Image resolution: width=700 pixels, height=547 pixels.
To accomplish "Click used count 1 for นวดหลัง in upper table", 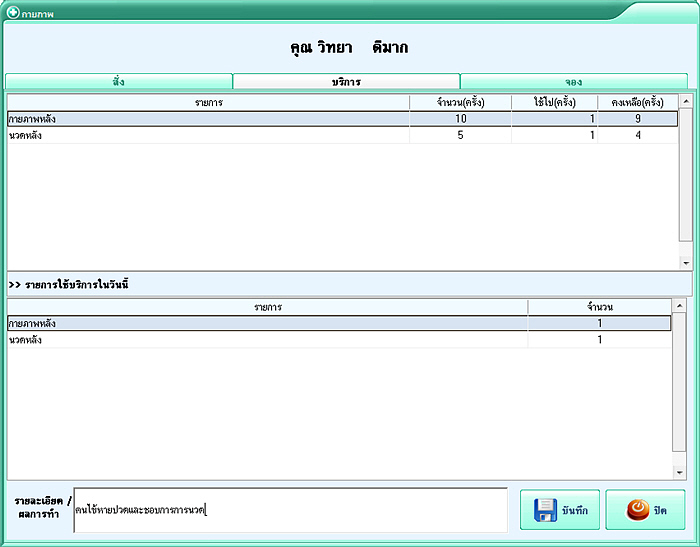I will pyautogui.click(x=554, y=135).
